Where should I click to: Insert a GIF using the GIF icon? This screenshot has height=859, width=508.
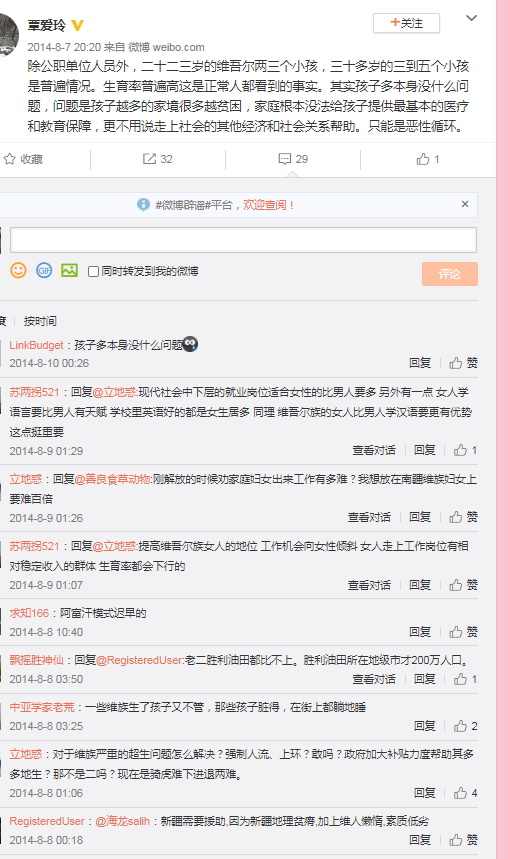[44, 271]
